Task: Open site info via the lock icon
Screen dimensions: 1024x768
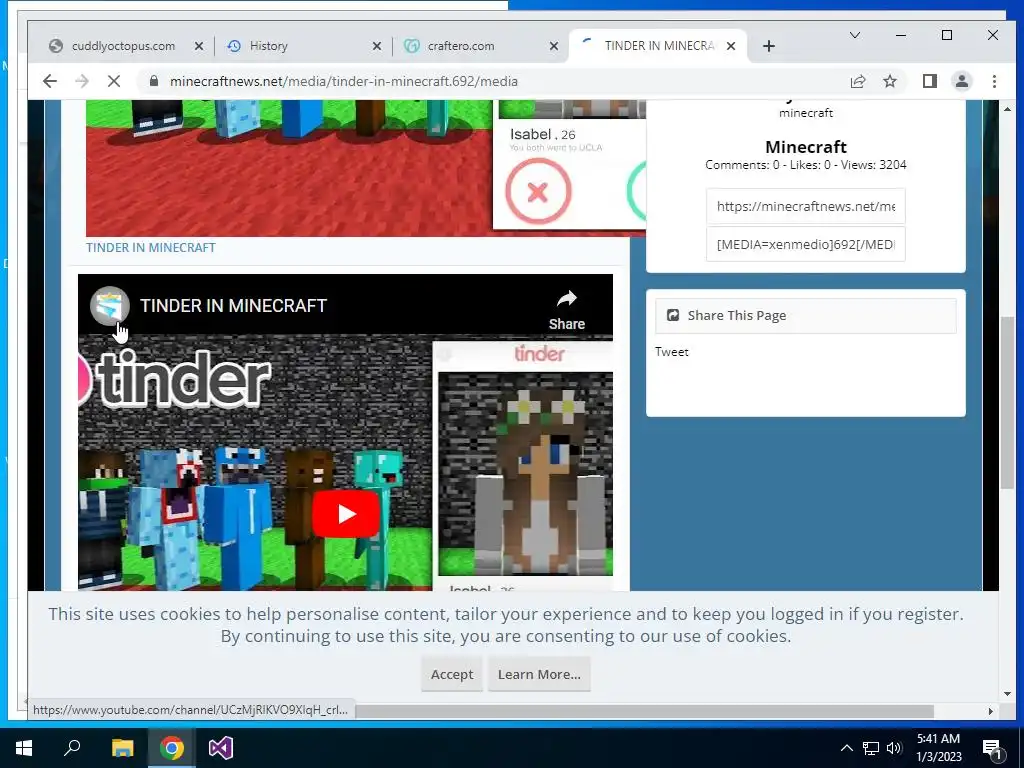Action: [153, 81]
